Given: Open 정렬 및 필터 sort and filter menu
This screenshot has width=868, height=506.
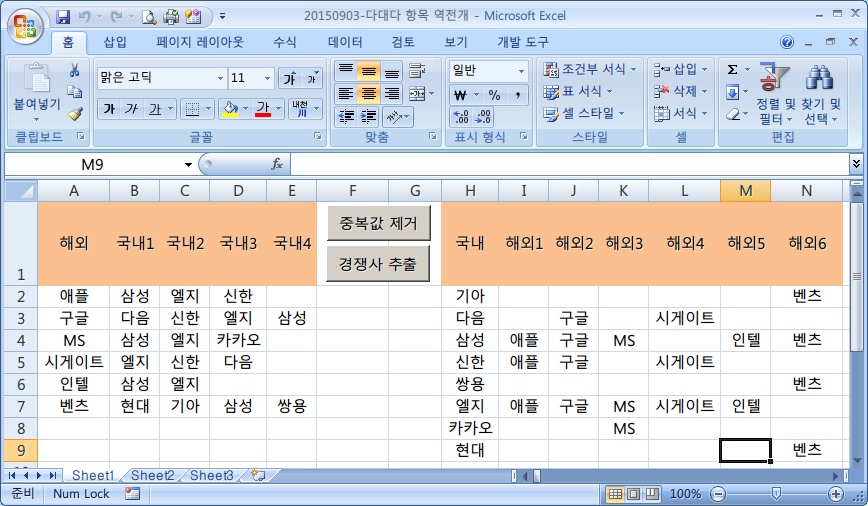Looking at the screenshot, I should (x=775, y=94).
